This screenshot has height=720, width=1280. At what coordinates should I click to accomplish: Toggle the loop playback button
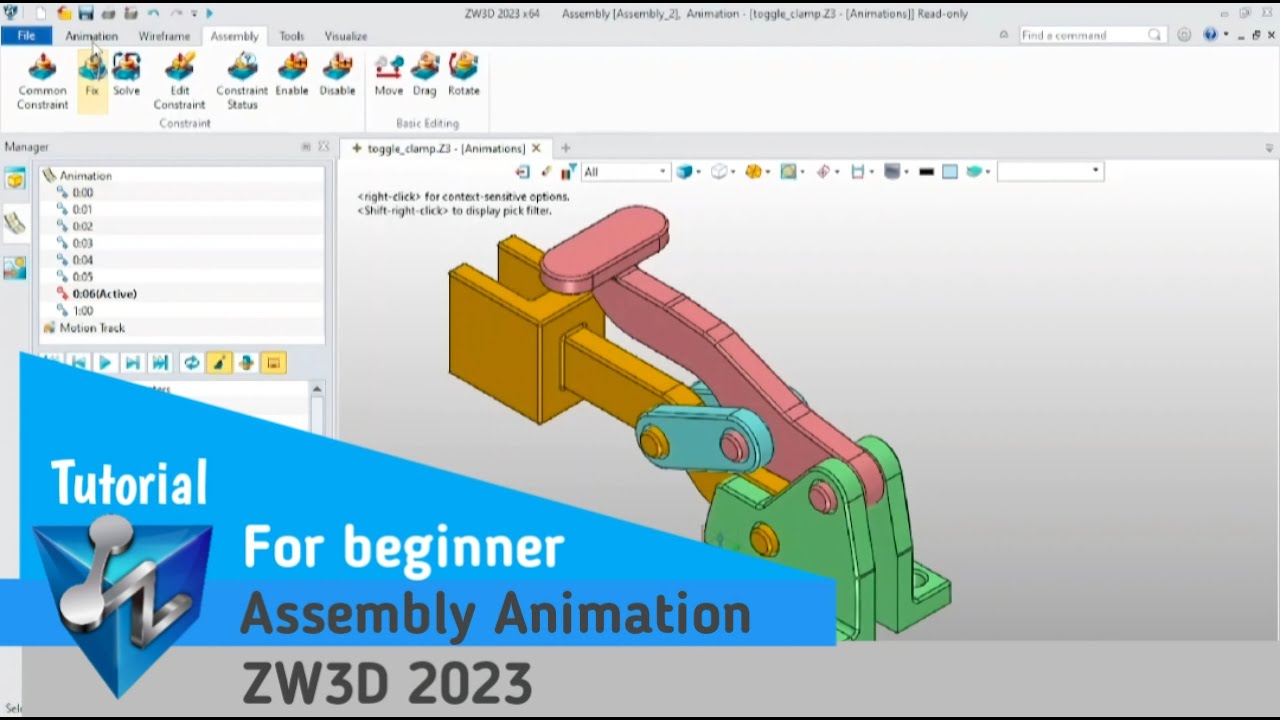[191, 363]
